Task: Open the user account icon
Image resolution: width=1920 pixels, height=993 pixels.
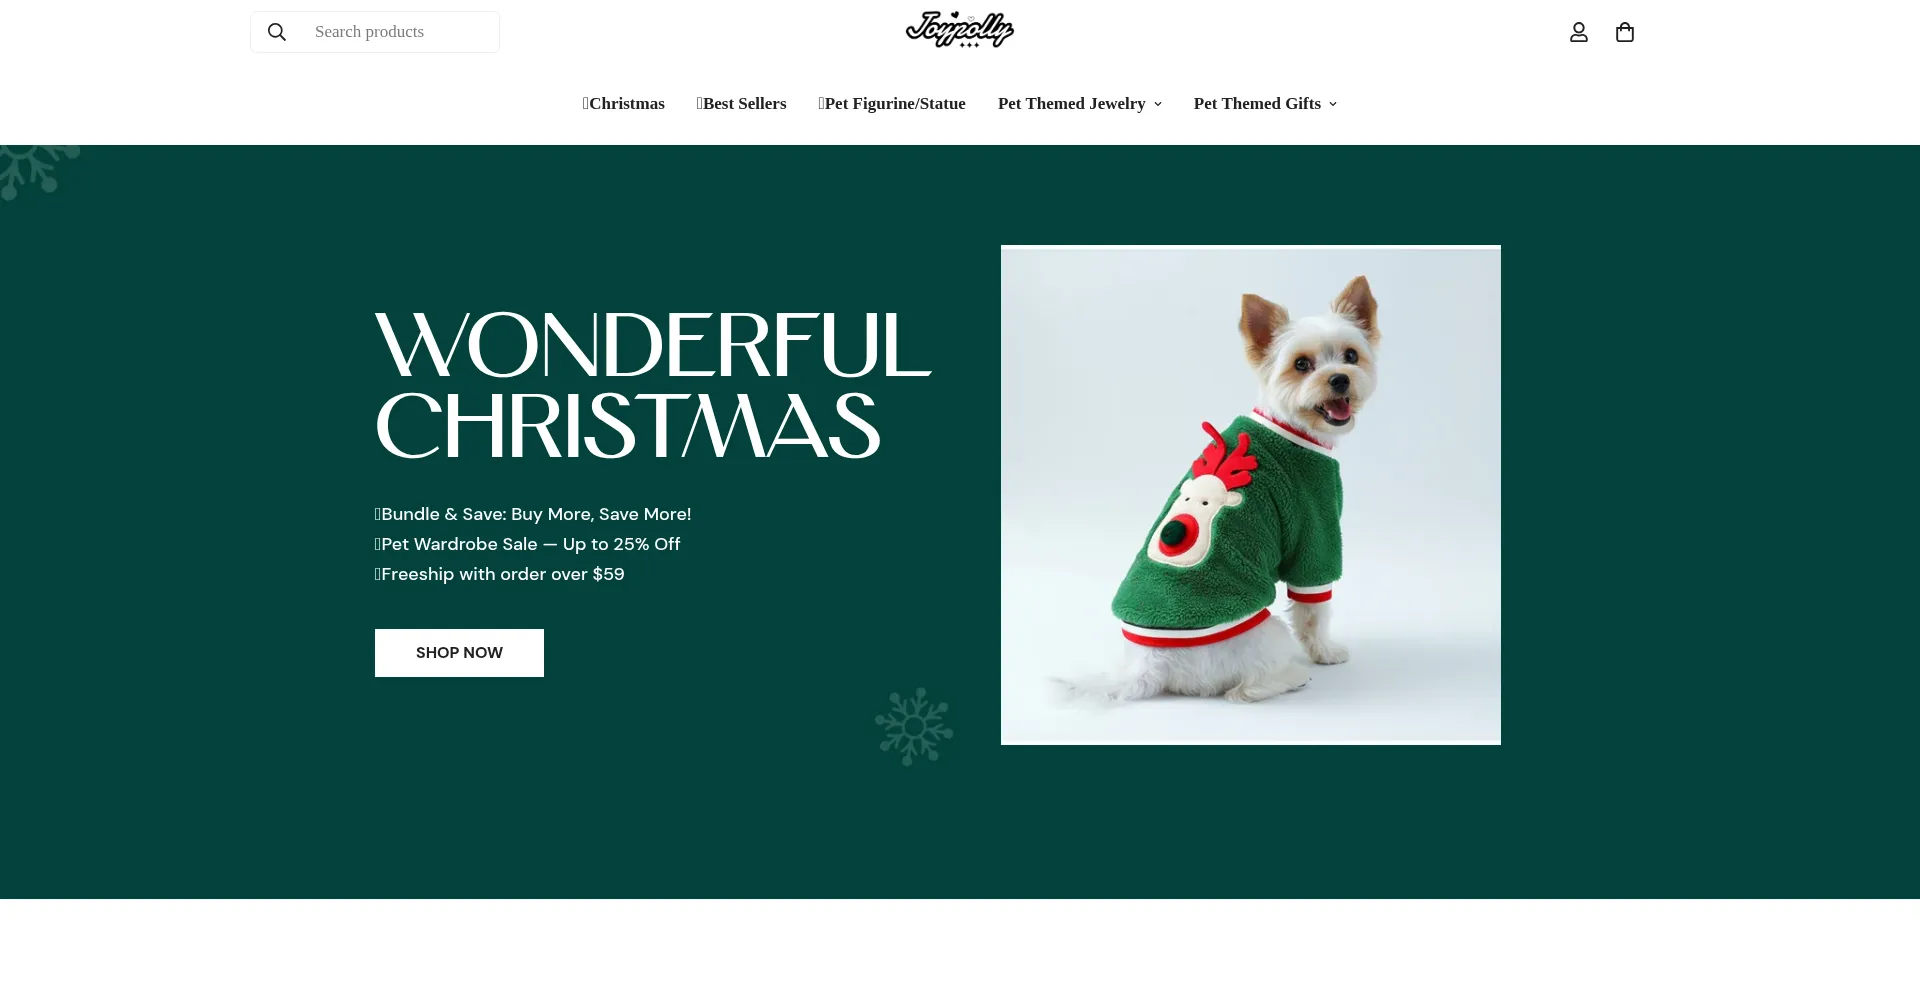Action: click(1579, 32)
